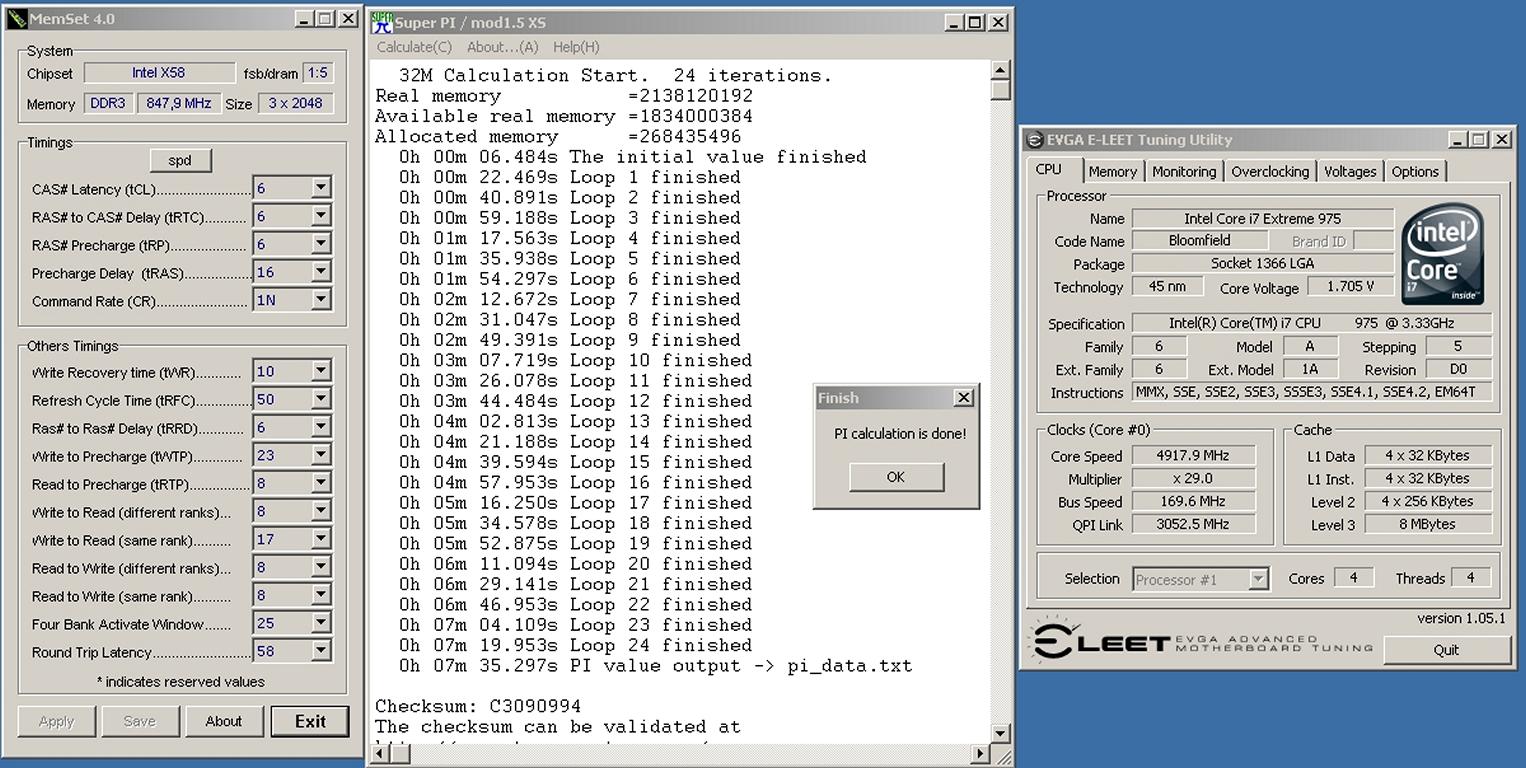Open Command Rate (CR) dropdown
Screen dimensions: 1526x768
point(320,299)
